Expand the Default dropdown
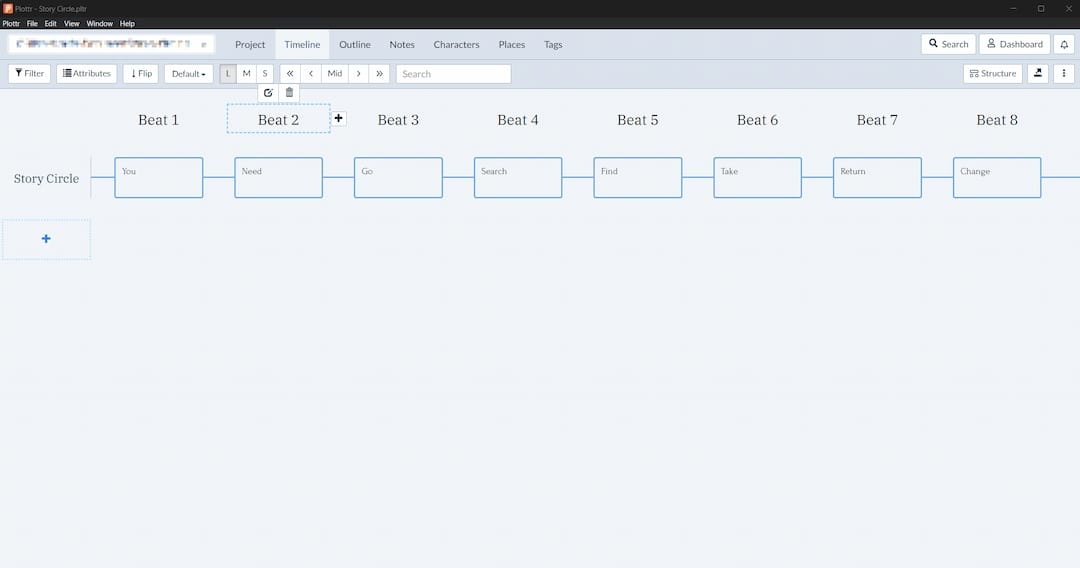Image resolution: width=1080 pixels, height=568 pixels. coord(188,74)
